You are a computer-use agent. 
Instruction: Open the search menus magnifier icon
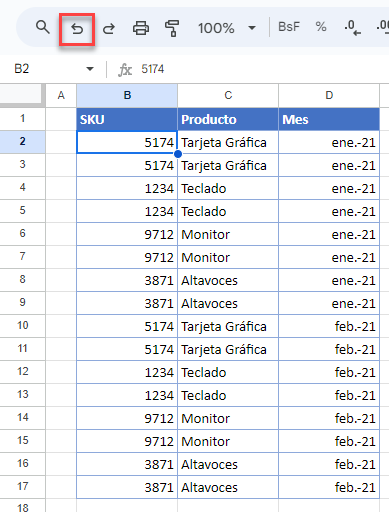click(x=43, y=27)
